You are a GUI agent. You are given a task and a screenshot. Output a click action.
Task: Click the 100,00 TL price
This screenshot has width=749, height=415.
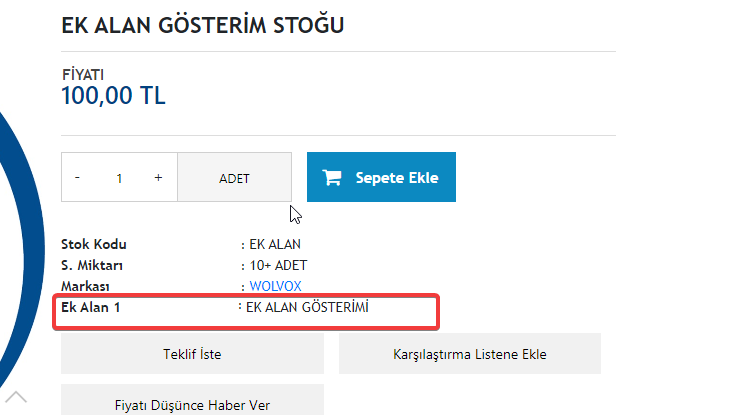point(113,95)
